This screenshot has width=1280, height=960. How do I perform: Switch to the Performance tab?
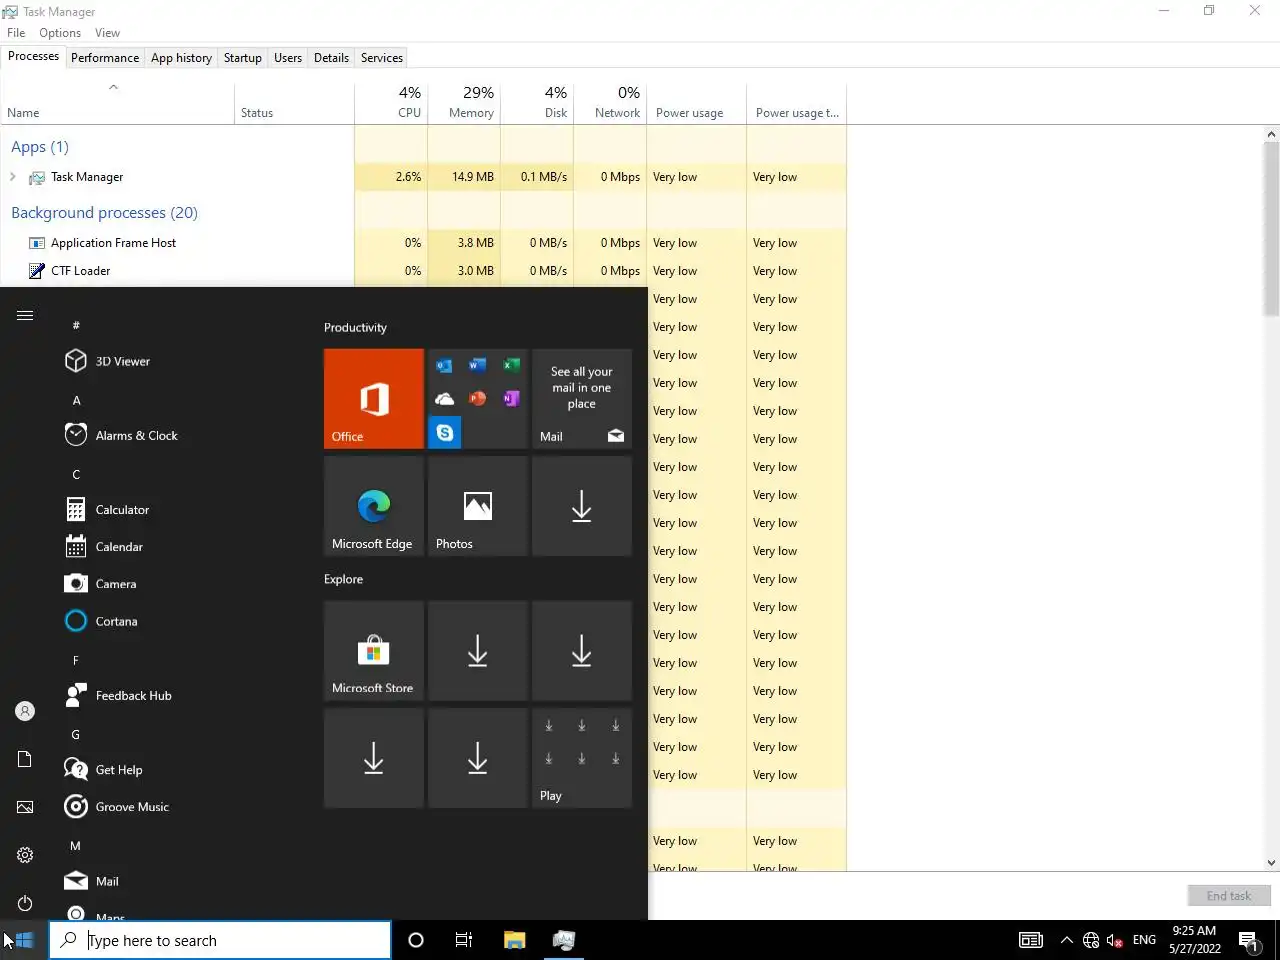(x=105, y=58)
